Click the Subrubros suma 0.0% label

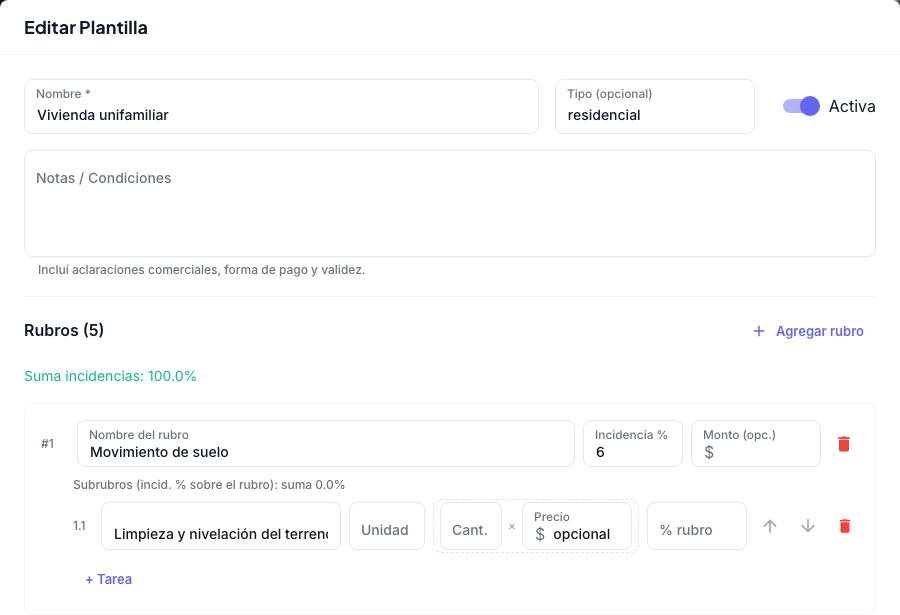209,485
